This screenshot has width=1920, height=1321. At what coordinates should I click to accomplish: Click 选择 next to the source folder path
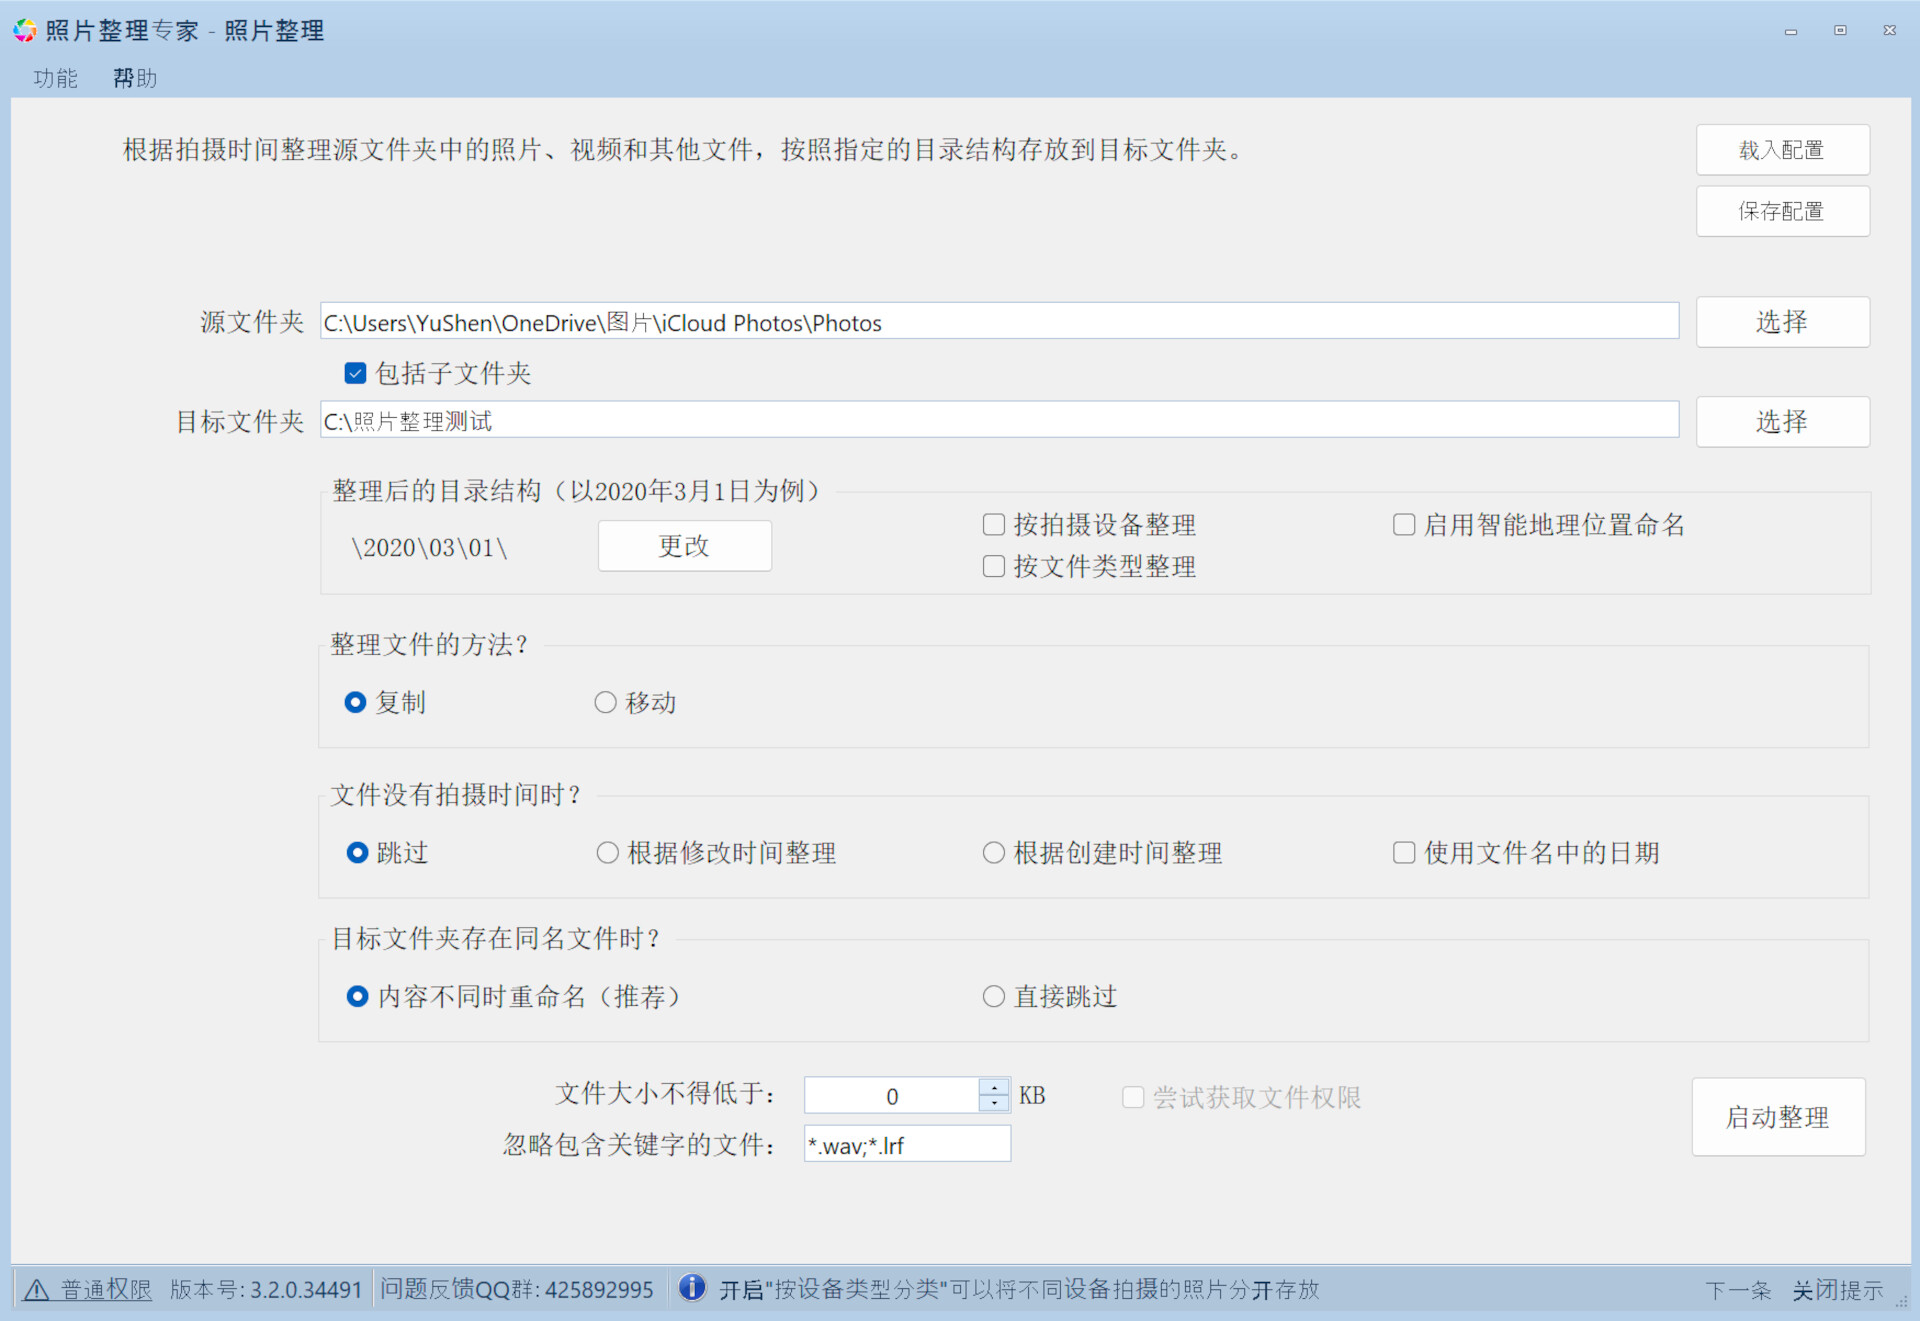(1782, 321)
